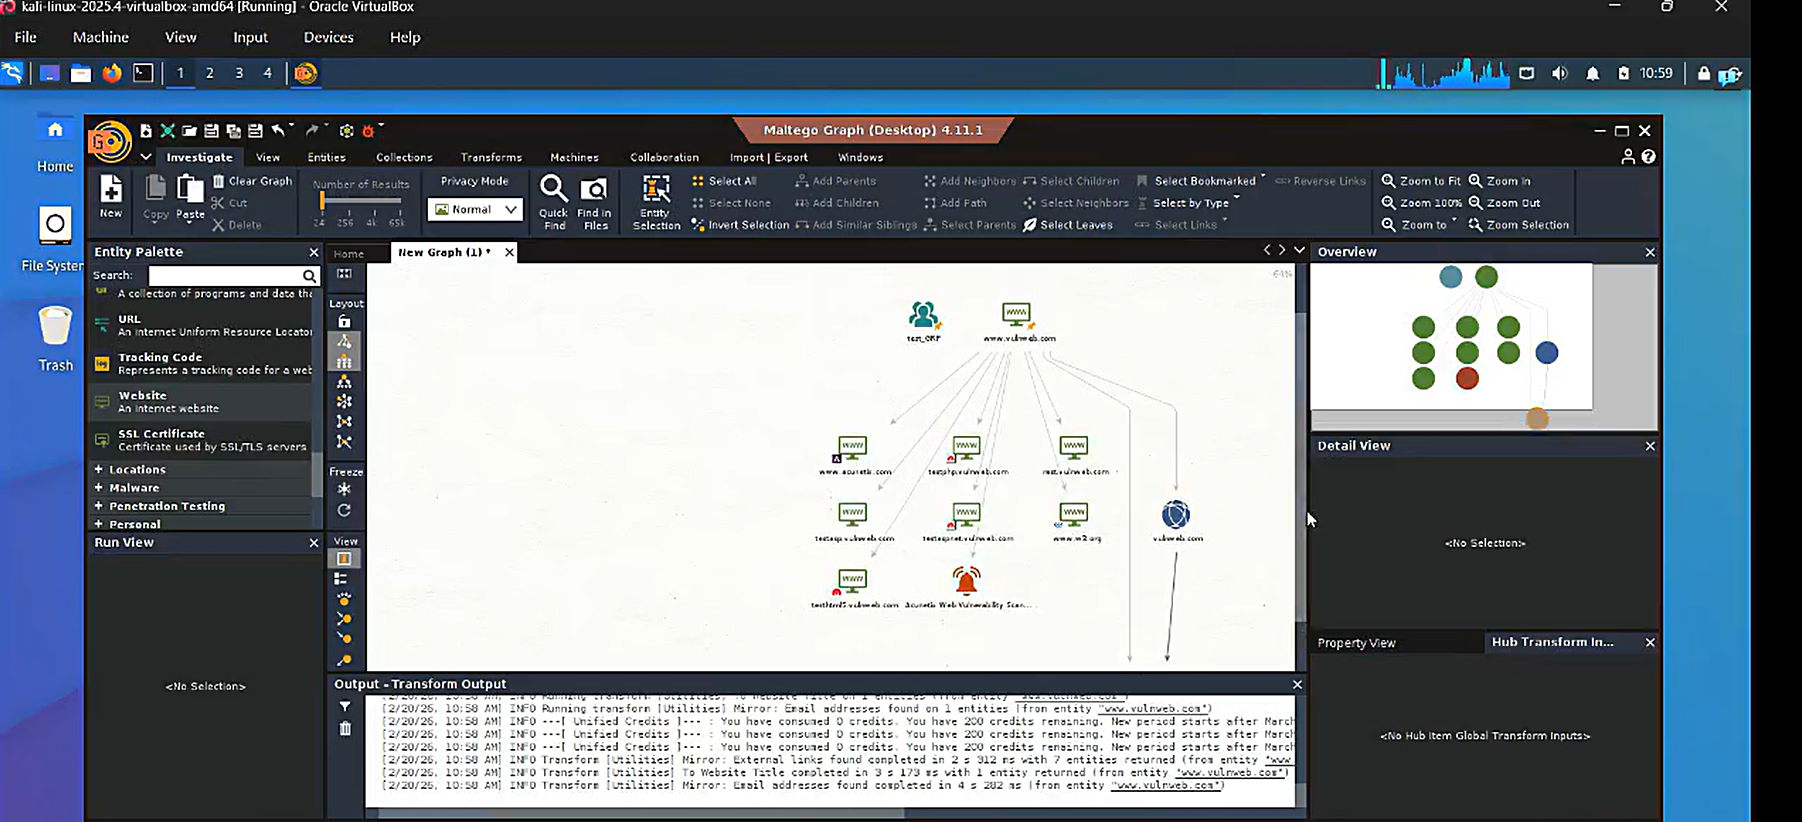Image resolution: width=1802 pixels, height=822 pixels.
Task: Click Invert Selection button
Action: (x=740, y=225)
